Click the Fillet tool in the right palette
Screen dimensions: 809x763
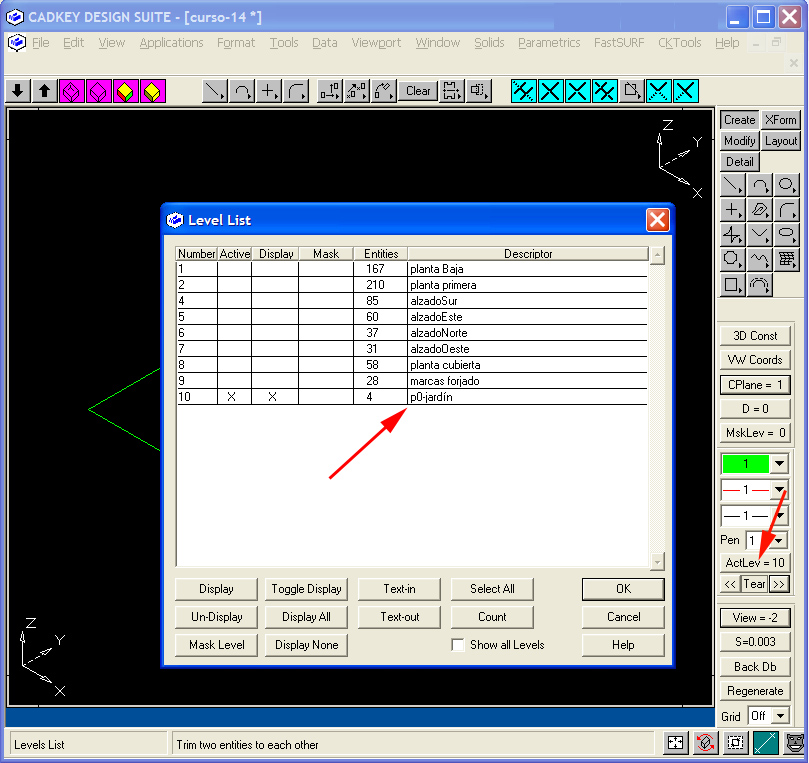[x=787, y=210]
